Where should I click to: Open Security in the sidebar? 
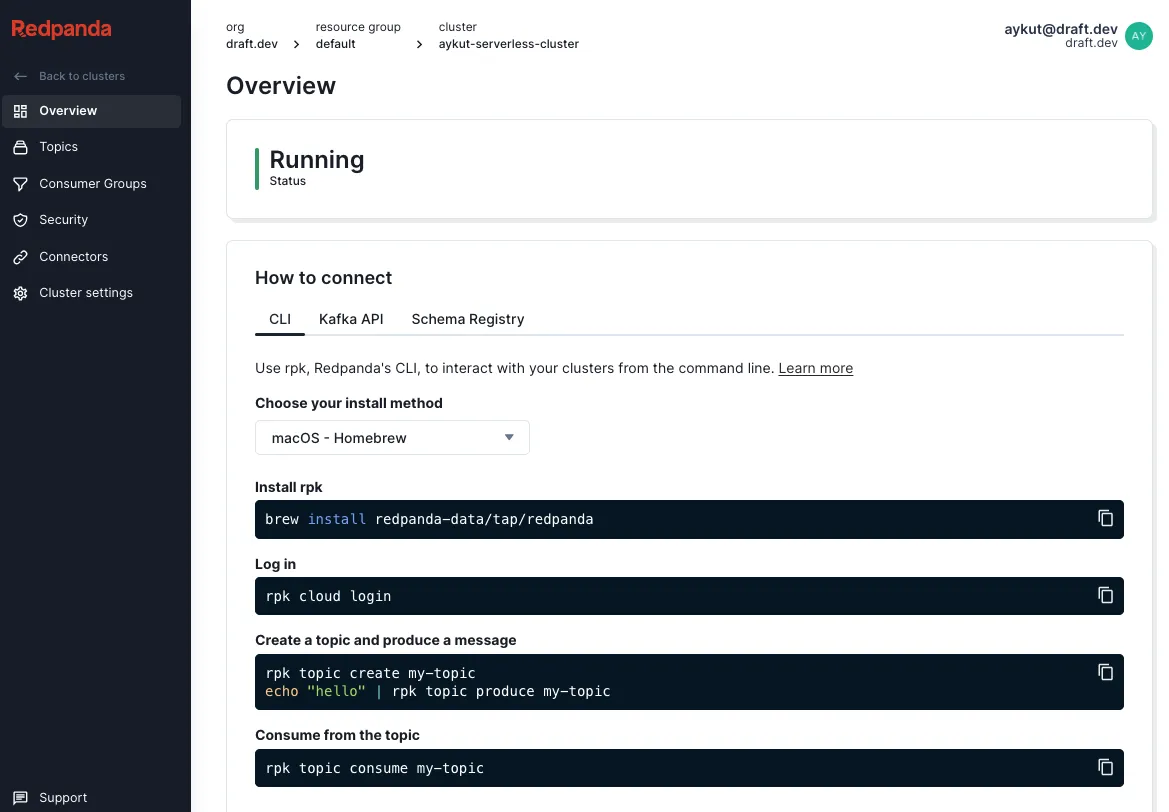[x=91, y=220]
